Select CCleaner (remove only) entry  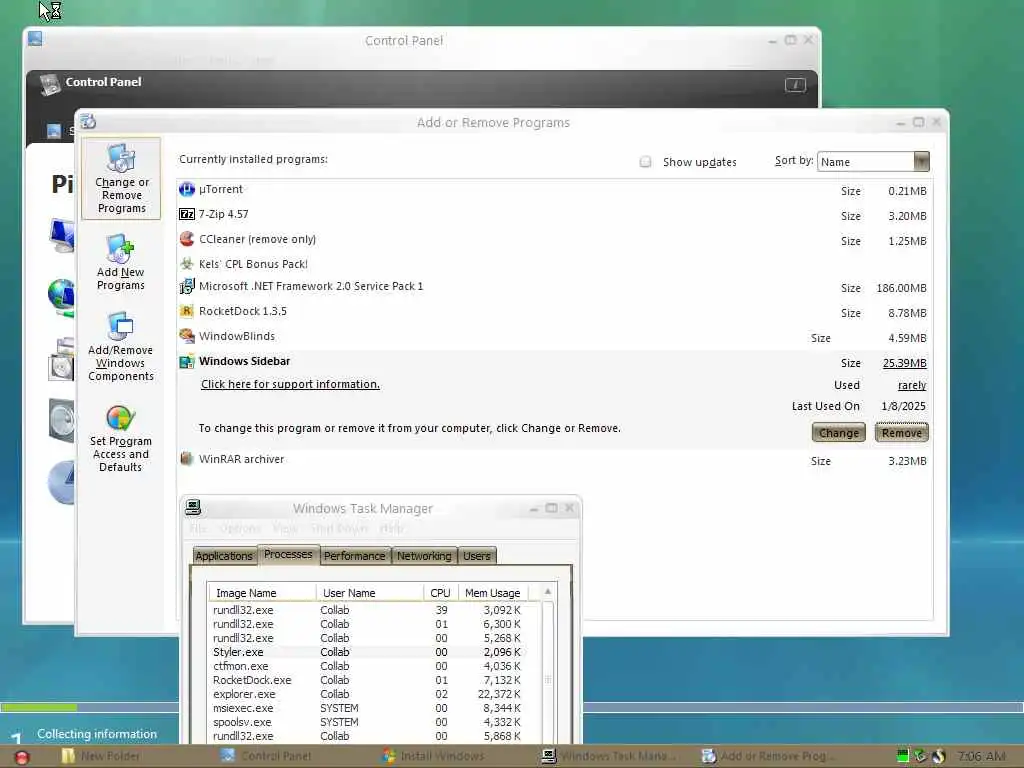554,240
